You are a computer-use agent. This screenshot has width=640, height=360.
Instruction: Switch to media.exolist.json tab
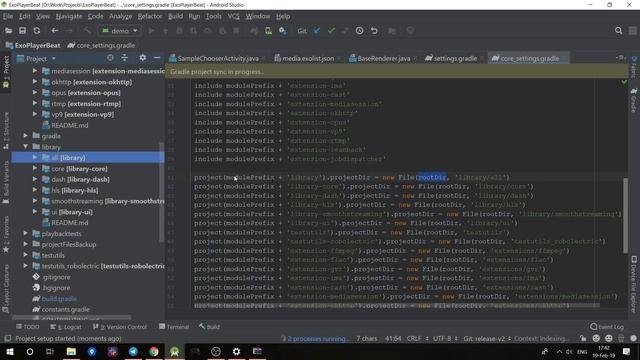point(308,58)
